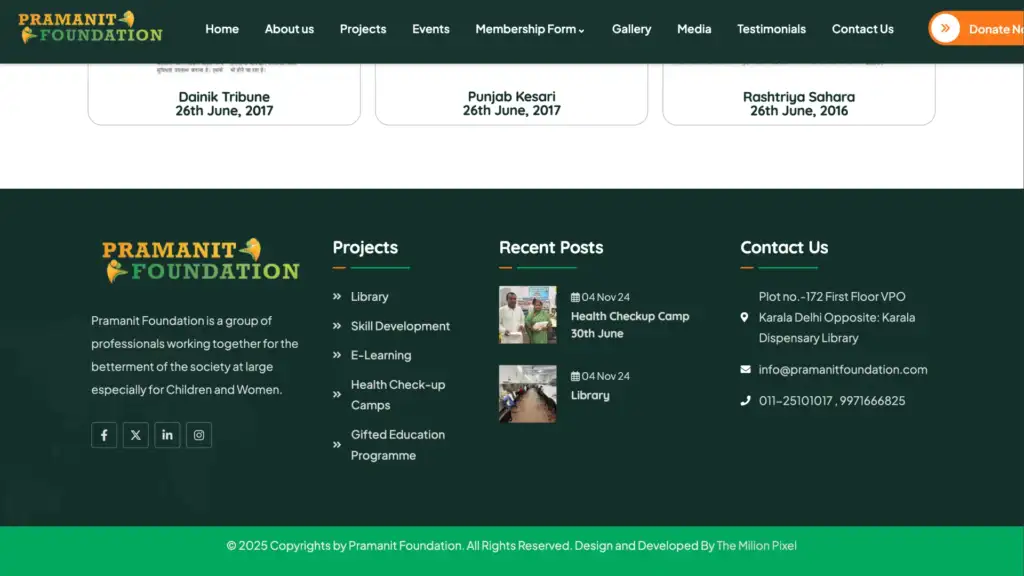Select the Media navigation item
This screenshot has height=576, width=1024.
click(694, 29)
